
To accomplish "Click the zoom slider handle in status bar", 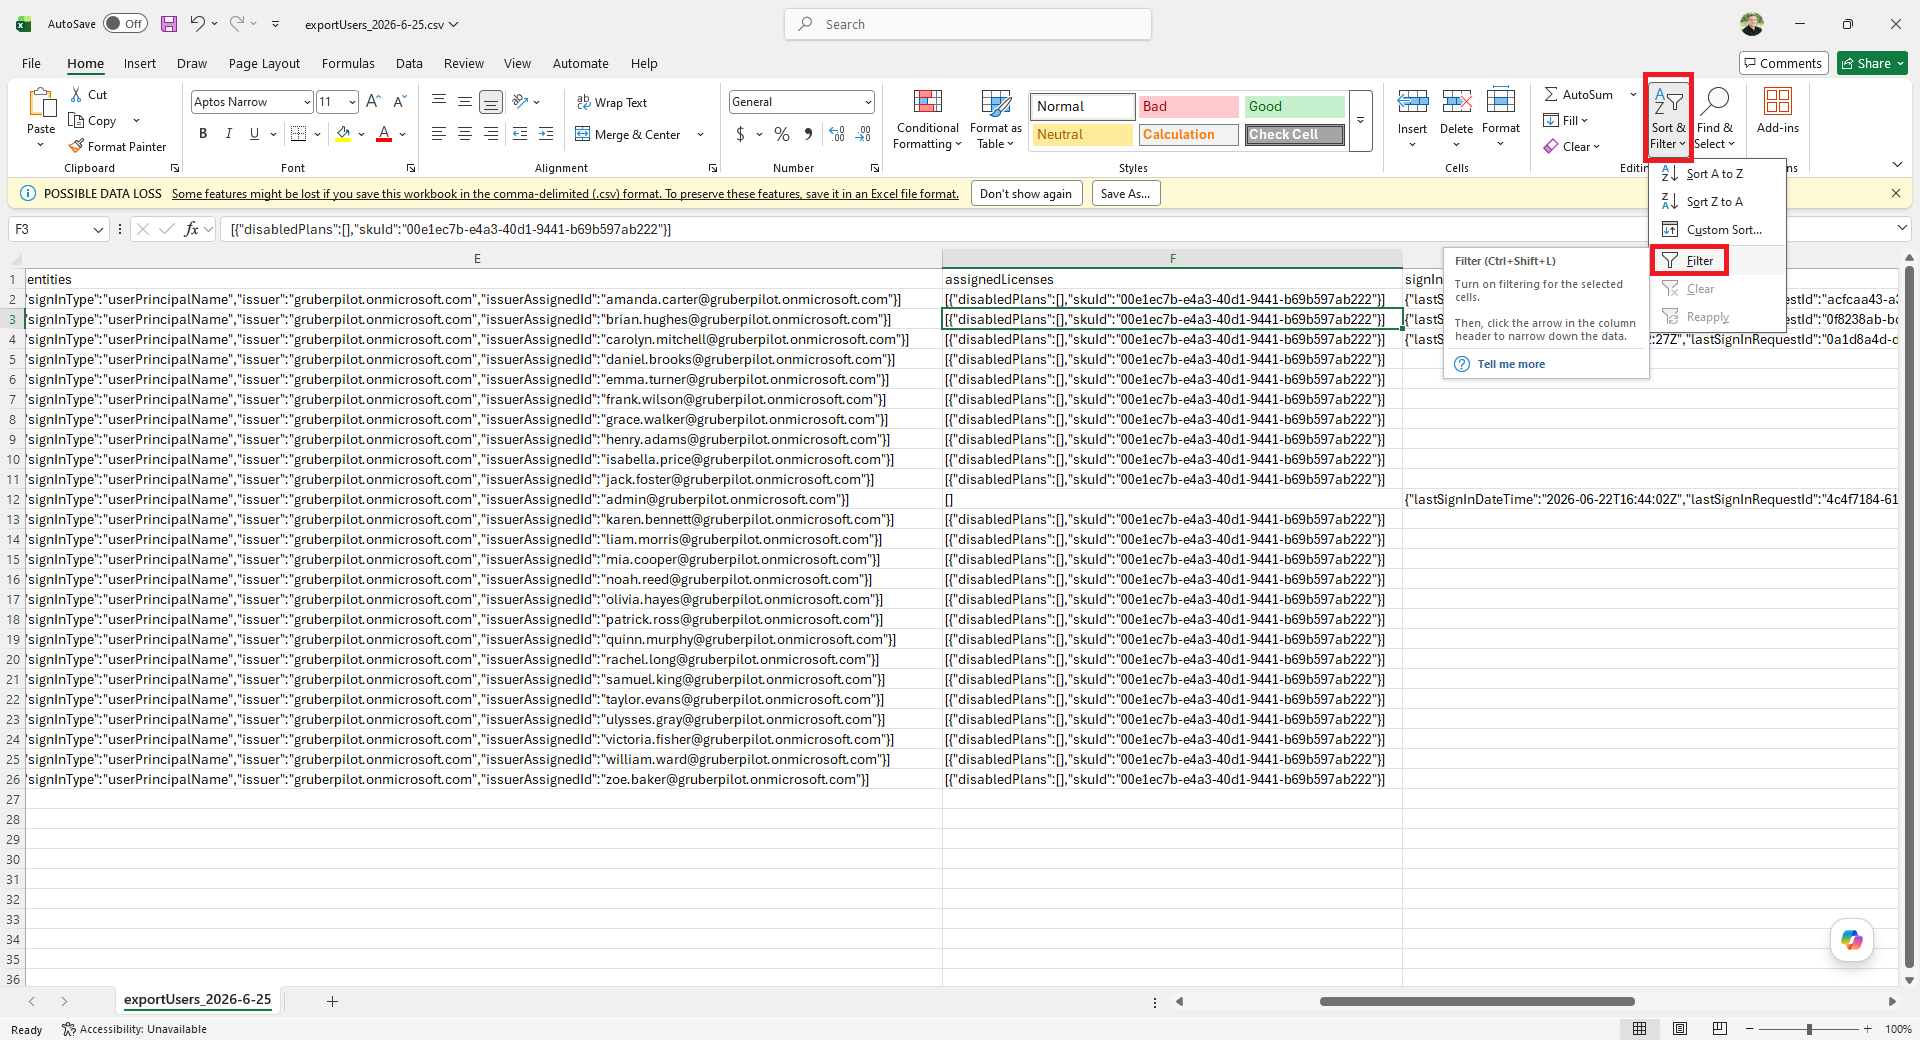I will click(1809, 1029).
